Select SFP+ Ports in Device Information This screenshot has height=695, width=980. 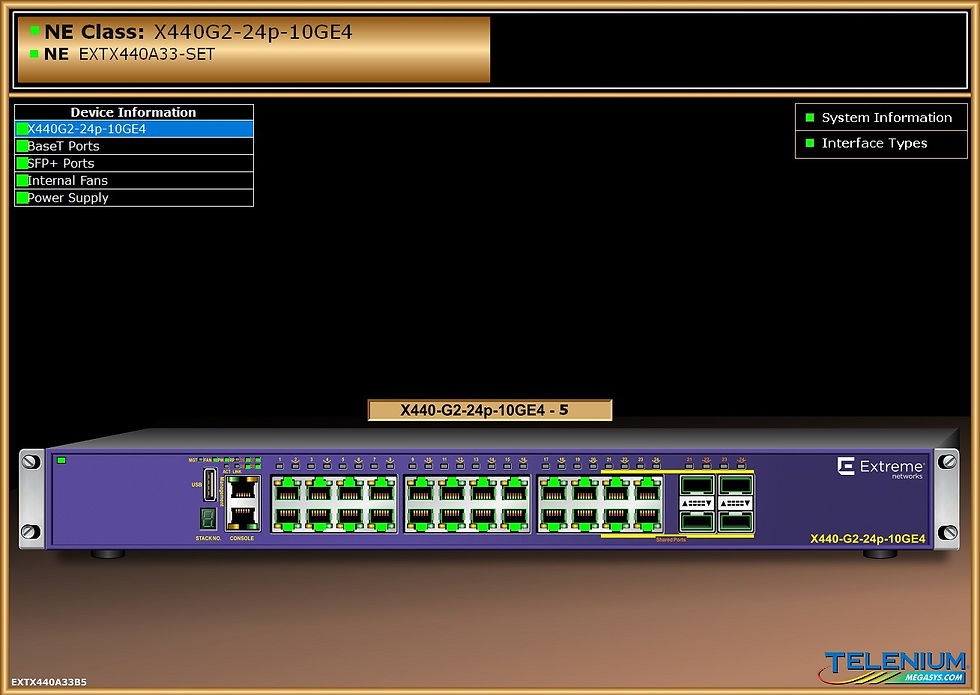coord(134,163)
